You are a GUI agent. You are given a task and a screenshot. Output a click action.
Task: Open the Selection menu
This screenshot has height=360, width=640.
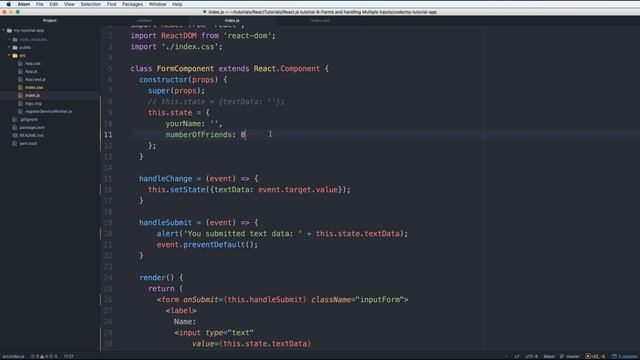pyautogui.click(x=91, y=4)
